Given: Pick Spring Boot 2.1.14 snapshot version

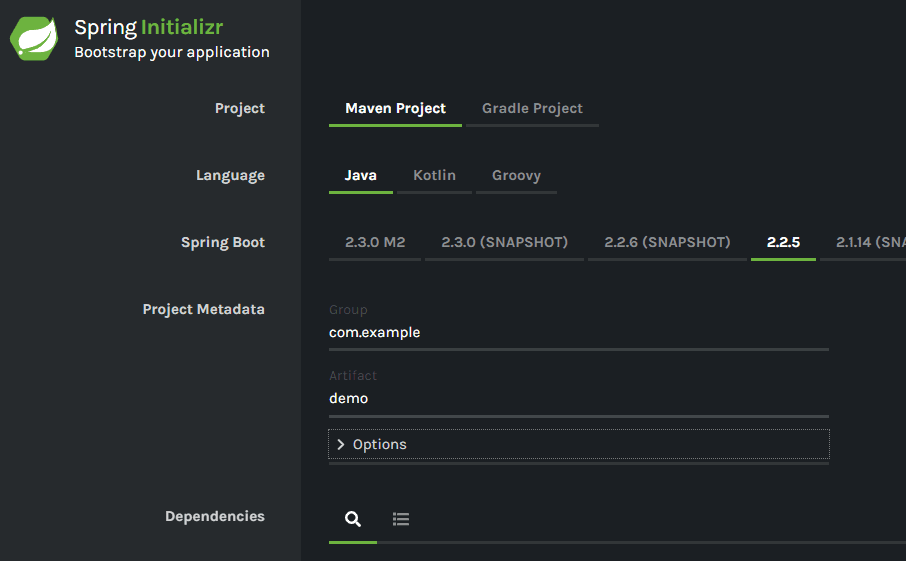Looking at the screenshot, I should (870, 242).
